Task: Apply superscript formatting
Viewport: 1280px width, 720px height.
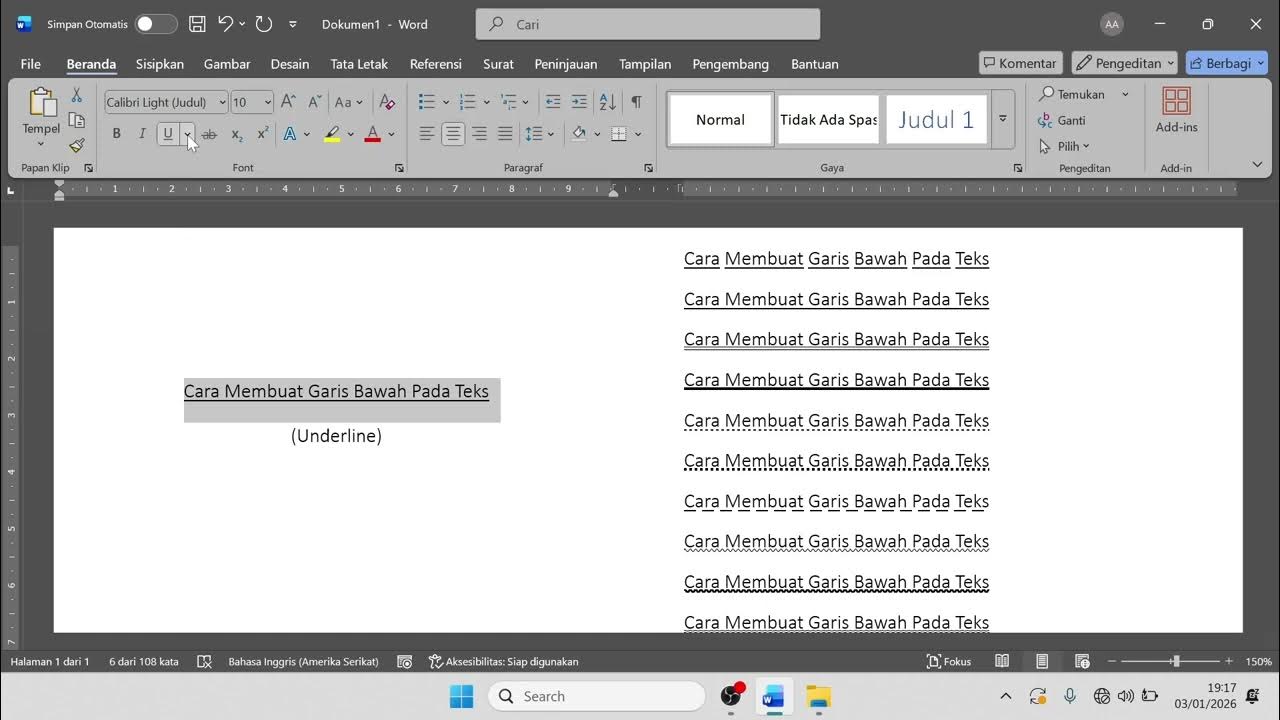Action: click(x=262, y=134)
